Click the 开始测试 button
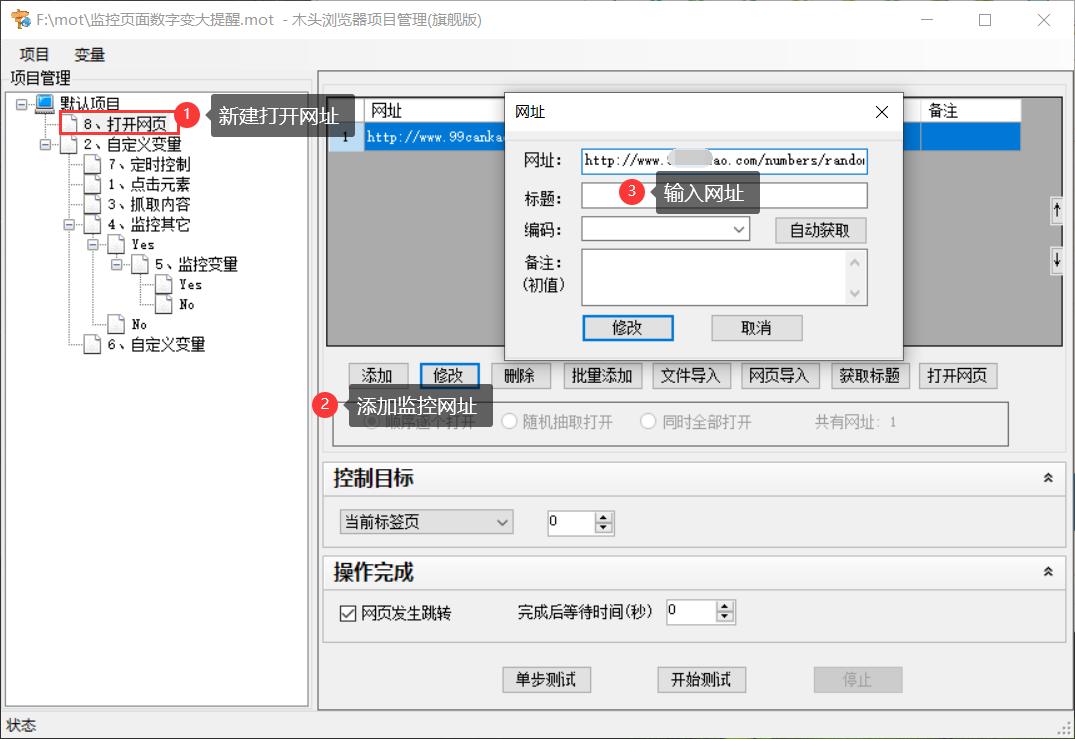Screen dimensions: 1075x739 (700, 680)
